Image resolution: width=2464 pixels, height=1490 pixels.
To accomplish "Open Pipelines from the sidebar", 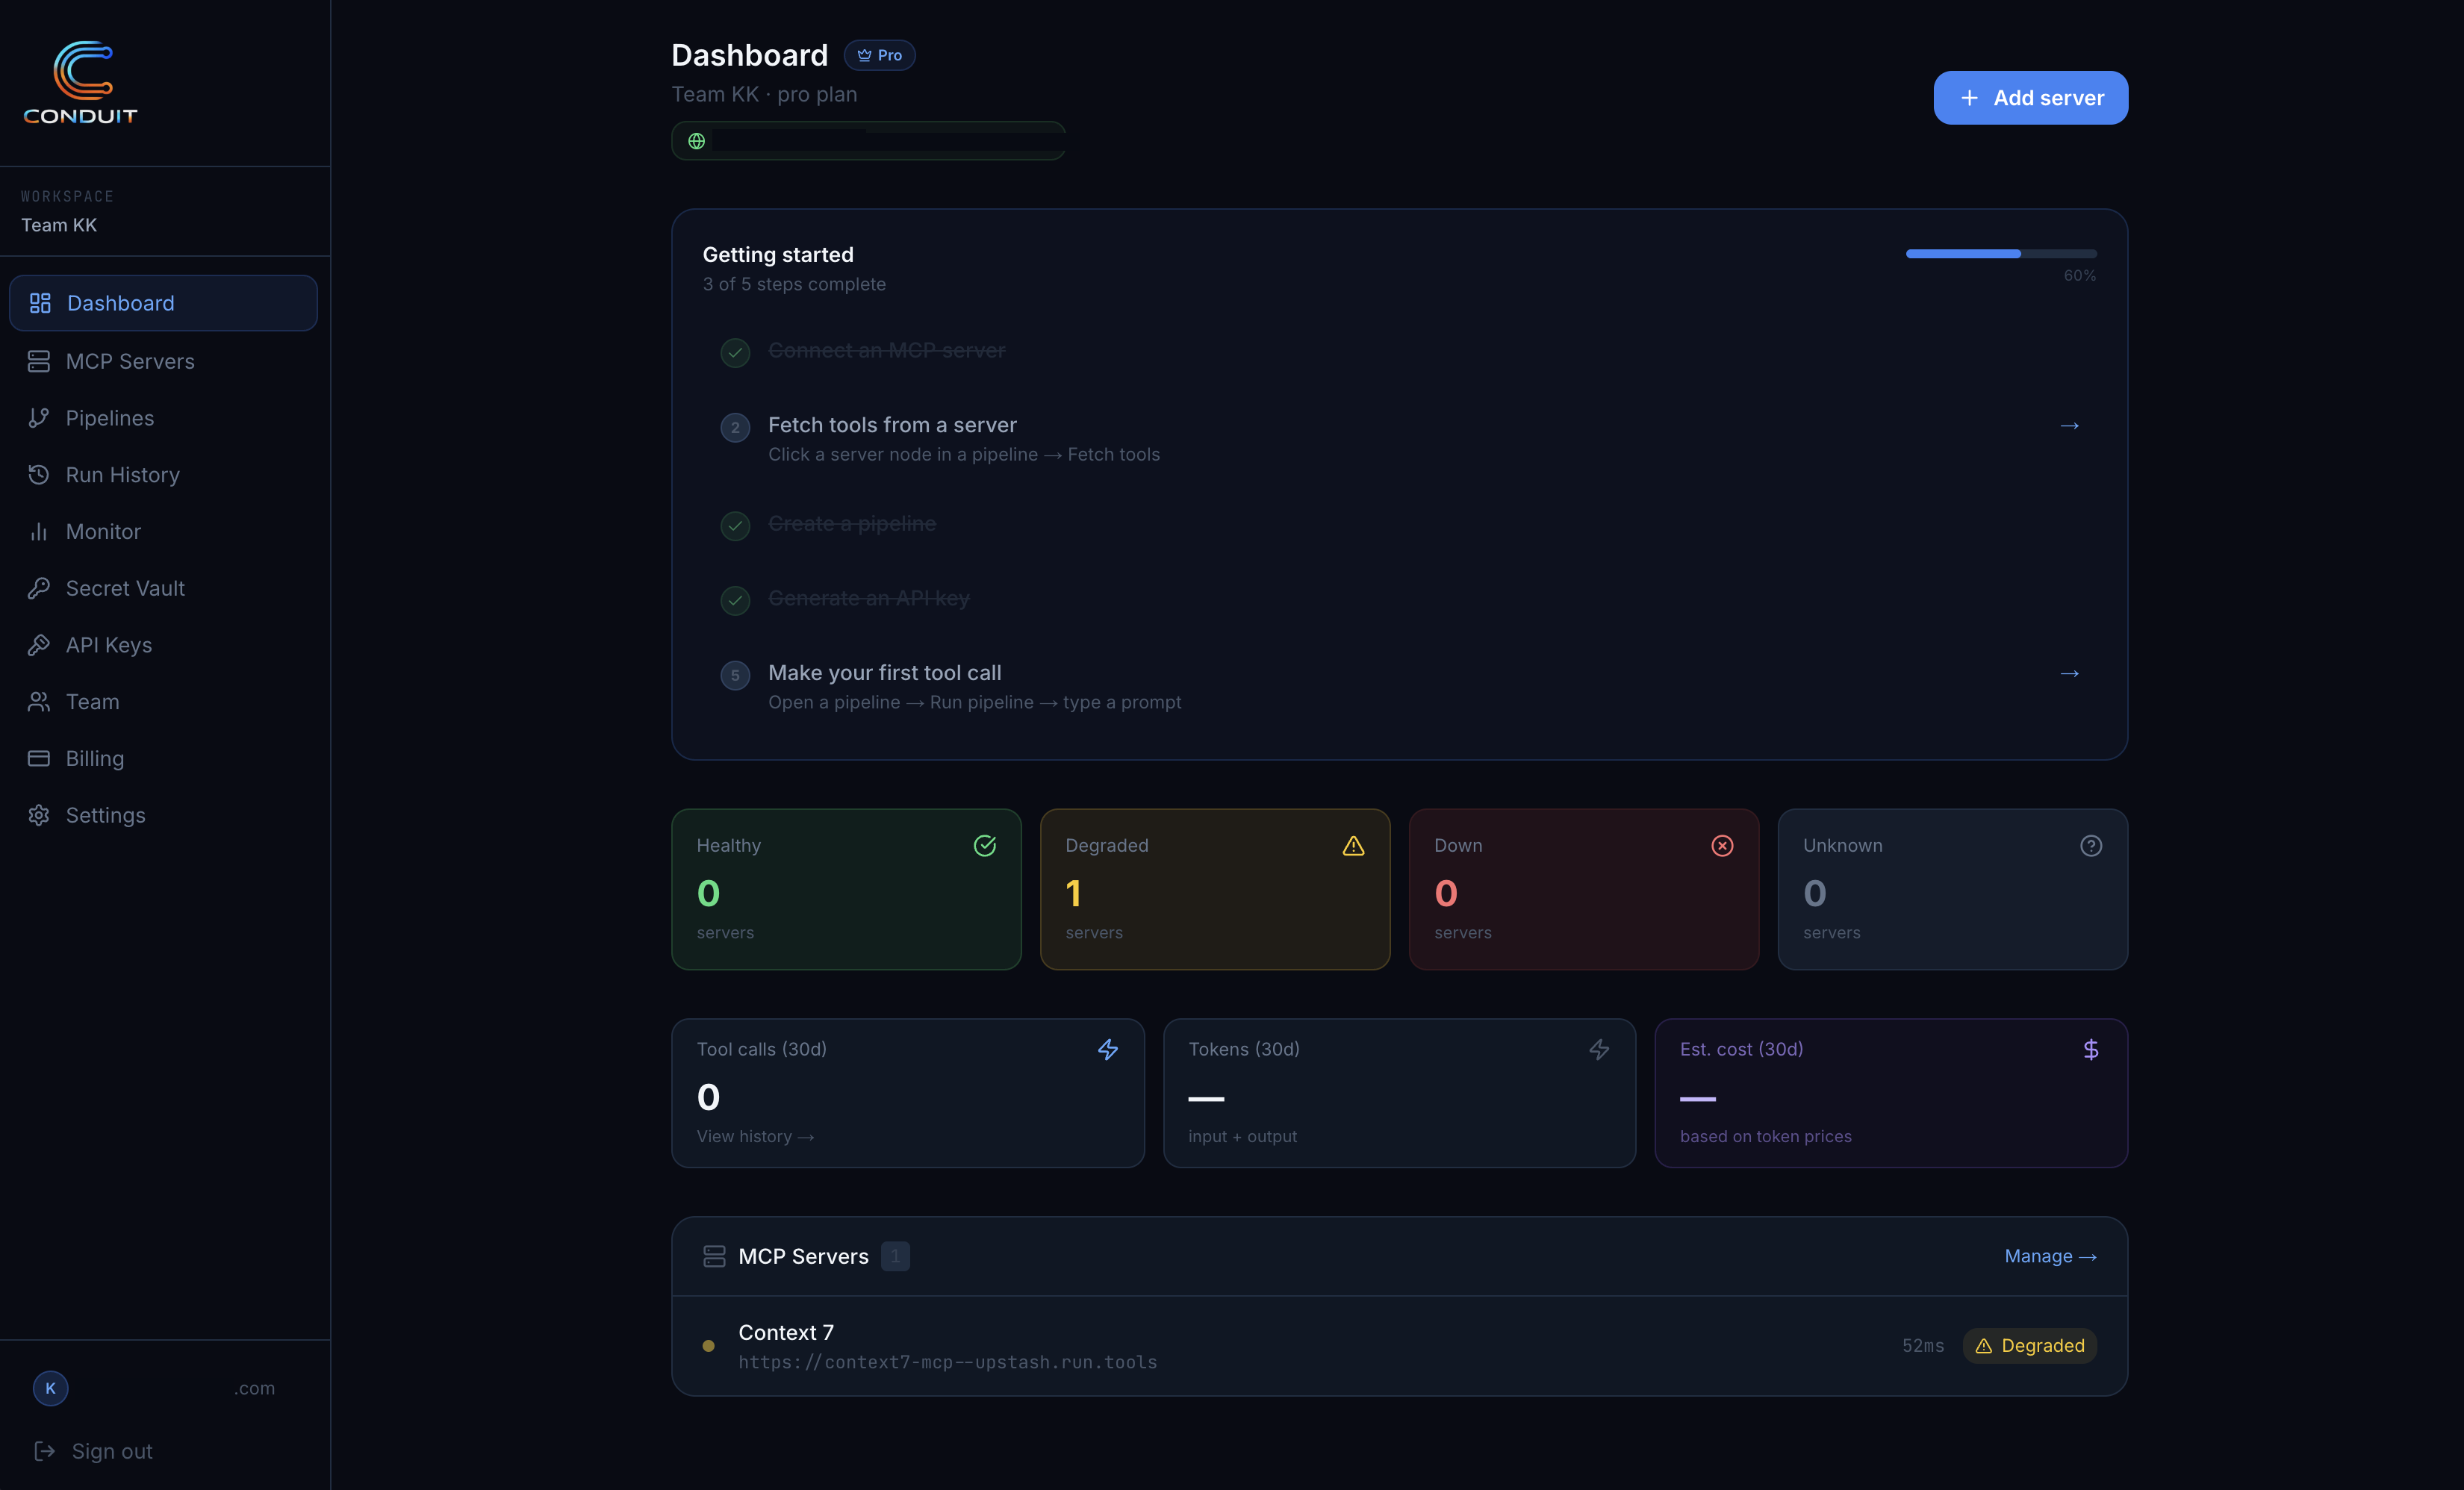I will 109,418.
